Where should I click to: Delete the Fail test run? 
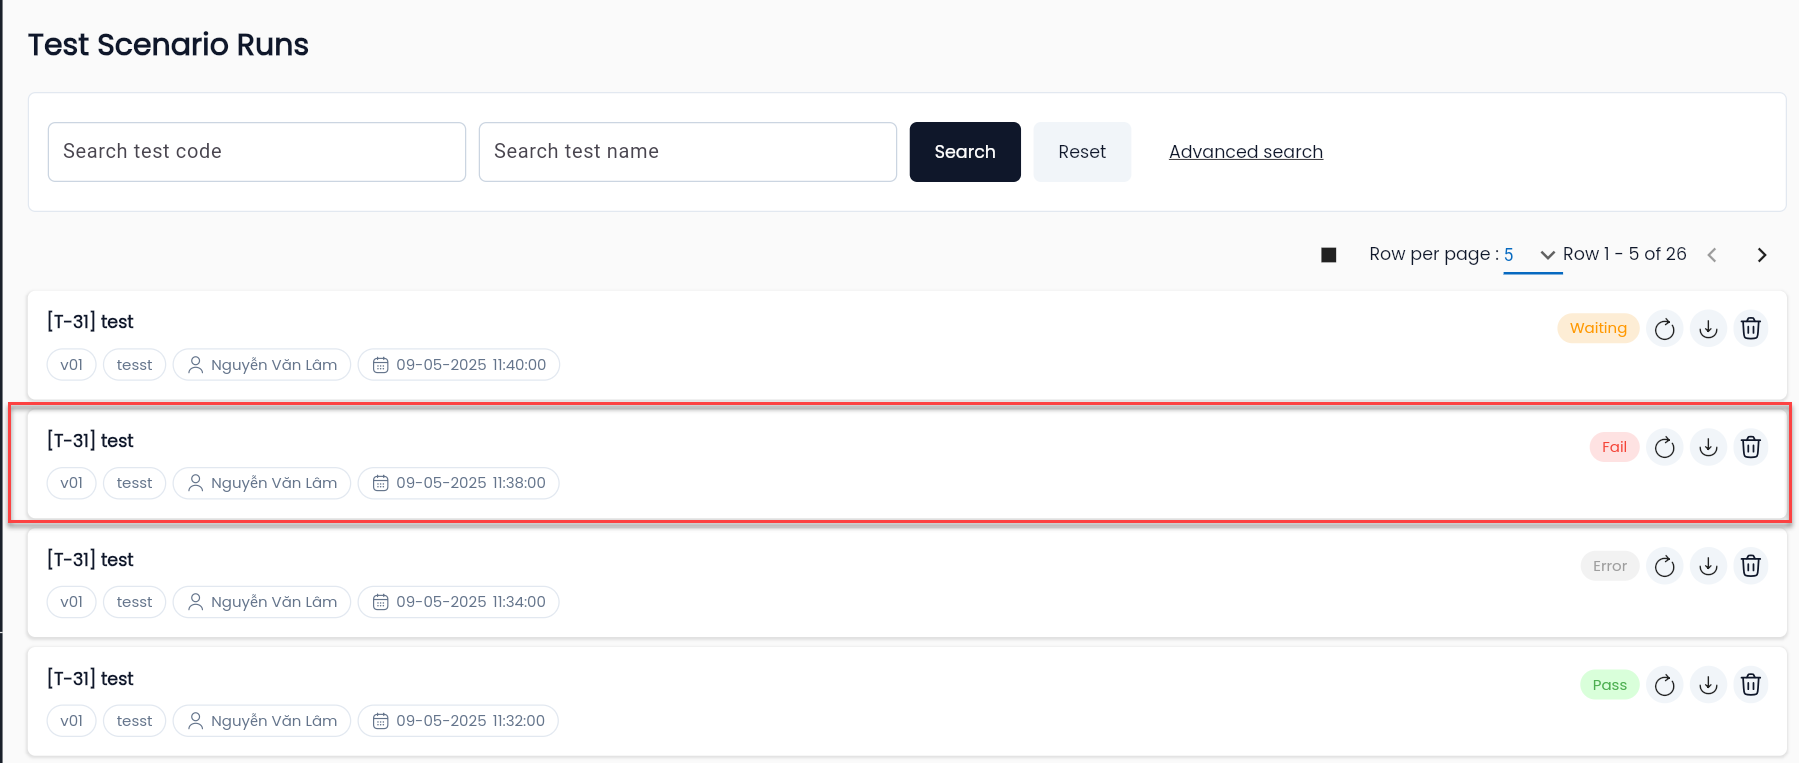point(1751,447)
